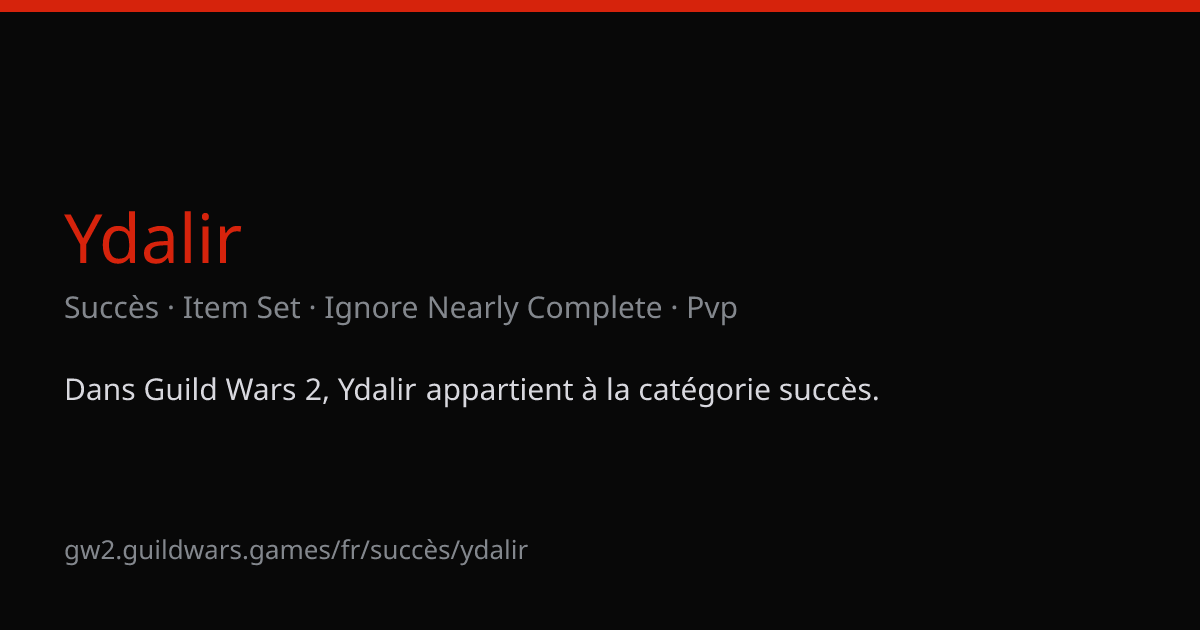
Task: Click the succès segment in the URL
Action: 407,550
